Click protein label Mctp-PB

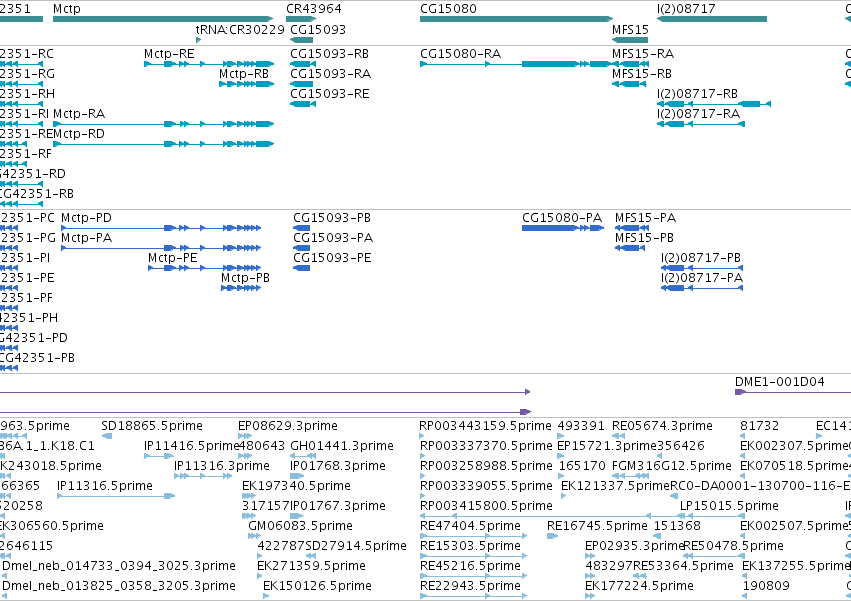tap(245, 279)
